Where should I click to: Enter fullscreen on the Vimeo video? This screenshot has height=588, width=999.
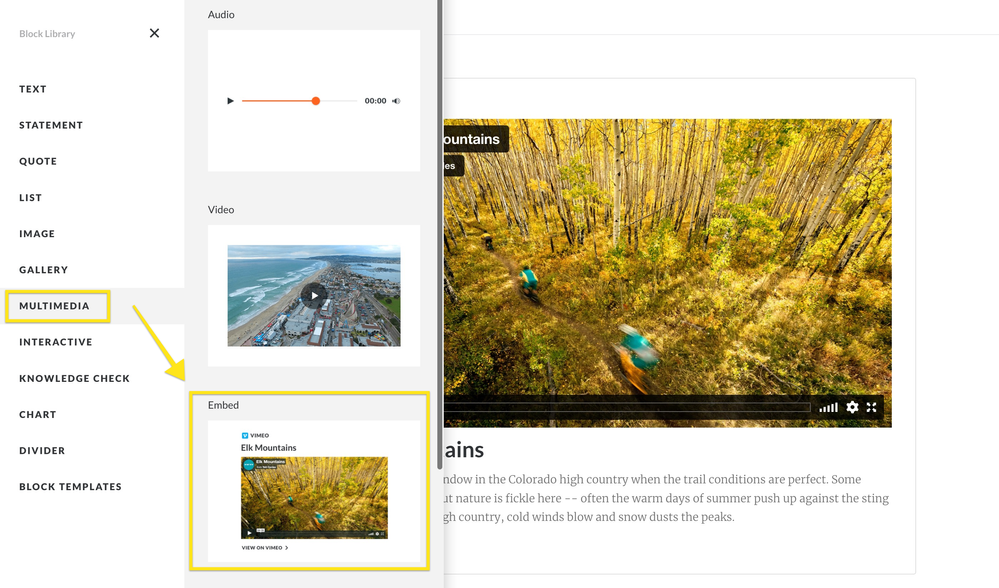click(872, 407)
